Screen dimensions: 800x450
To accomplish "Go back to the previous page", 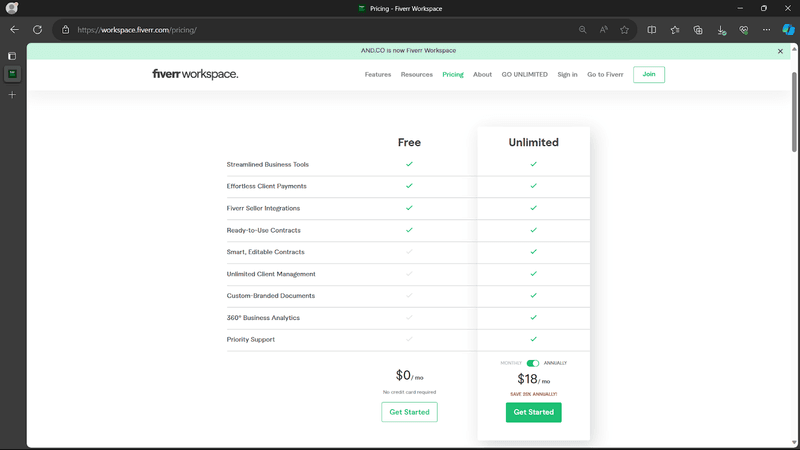I will [14, 30].
